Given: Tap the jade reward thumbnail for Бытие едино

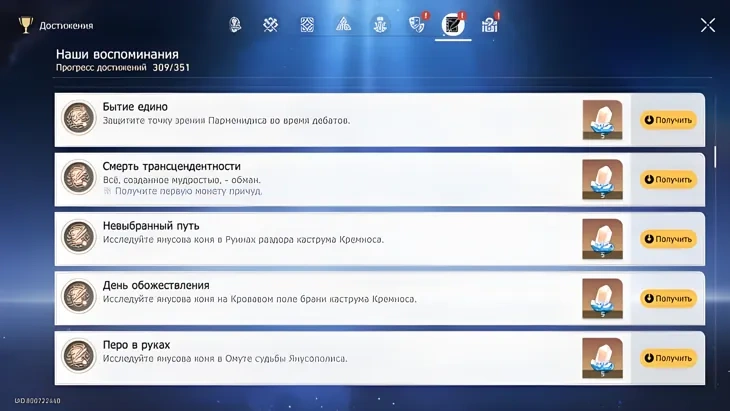Looking at the screenshot, I should 602,120.
